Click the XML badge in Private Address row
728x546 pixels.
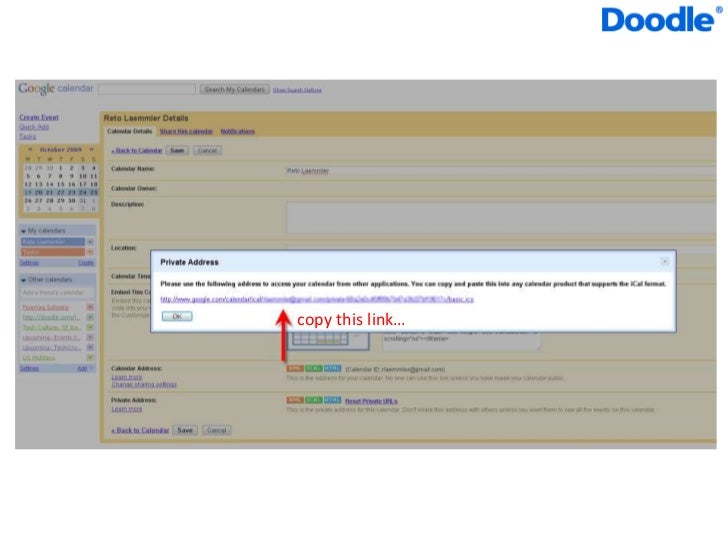[295, 400]
